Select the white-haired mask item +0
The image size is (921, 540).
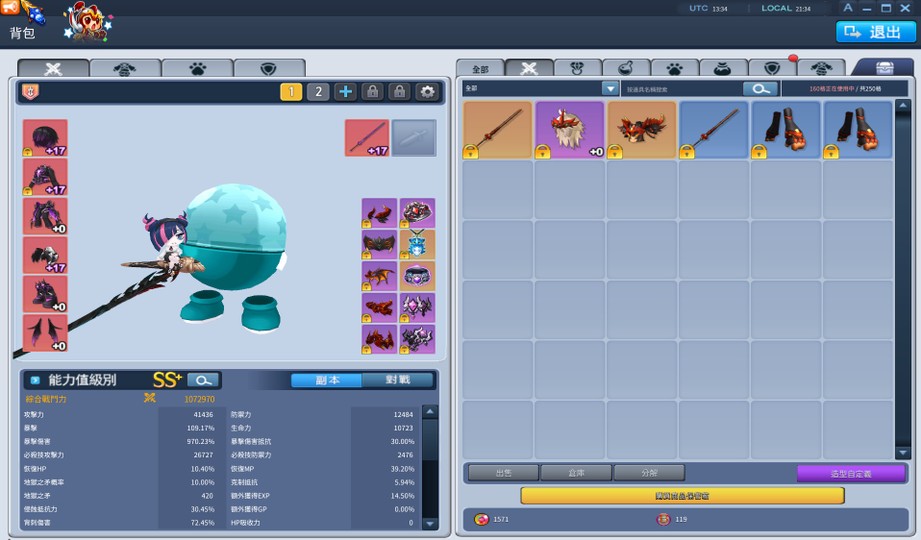point(570,130)
